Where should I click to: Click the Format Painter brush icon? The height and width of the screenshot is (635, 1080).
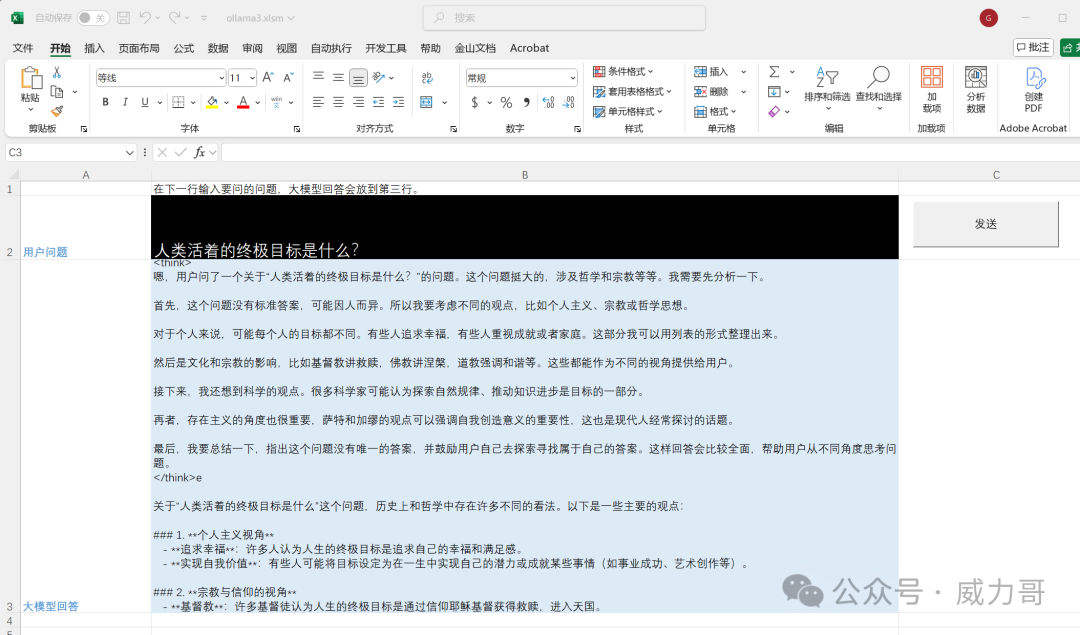(x=57, y=111)
